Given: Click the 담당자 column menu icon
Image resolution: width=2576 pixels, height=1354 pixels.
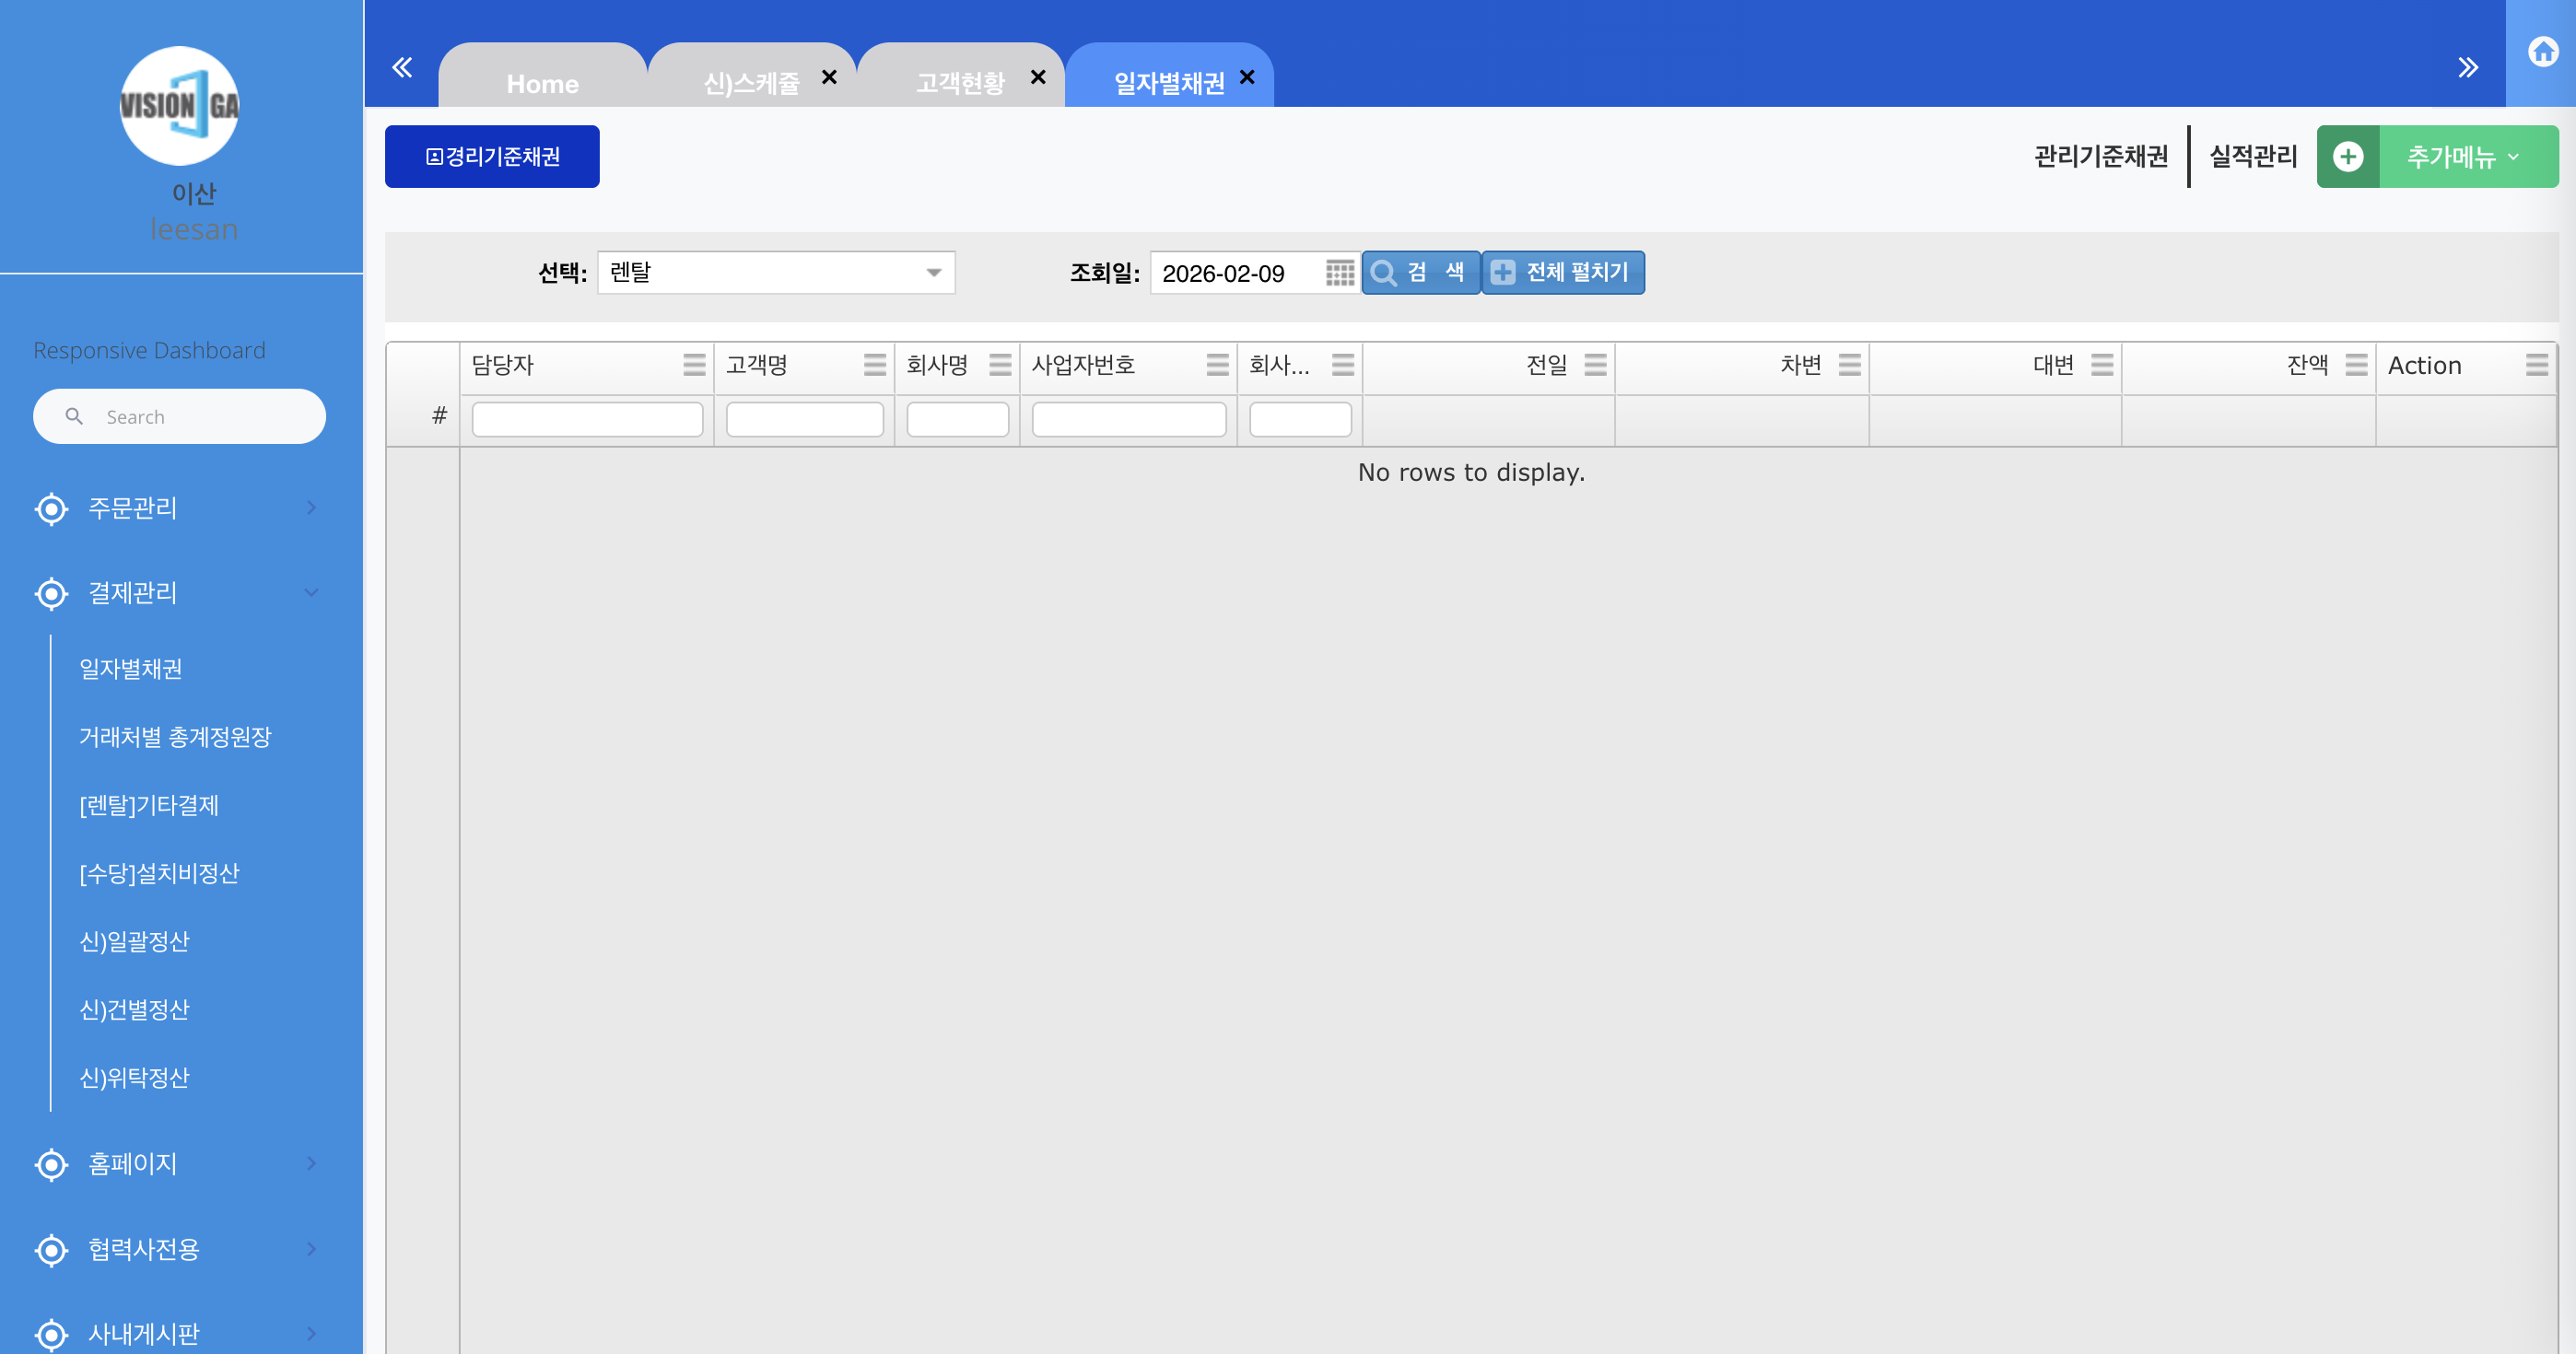Looking at the screenshot, I should [x=694, y=365].
